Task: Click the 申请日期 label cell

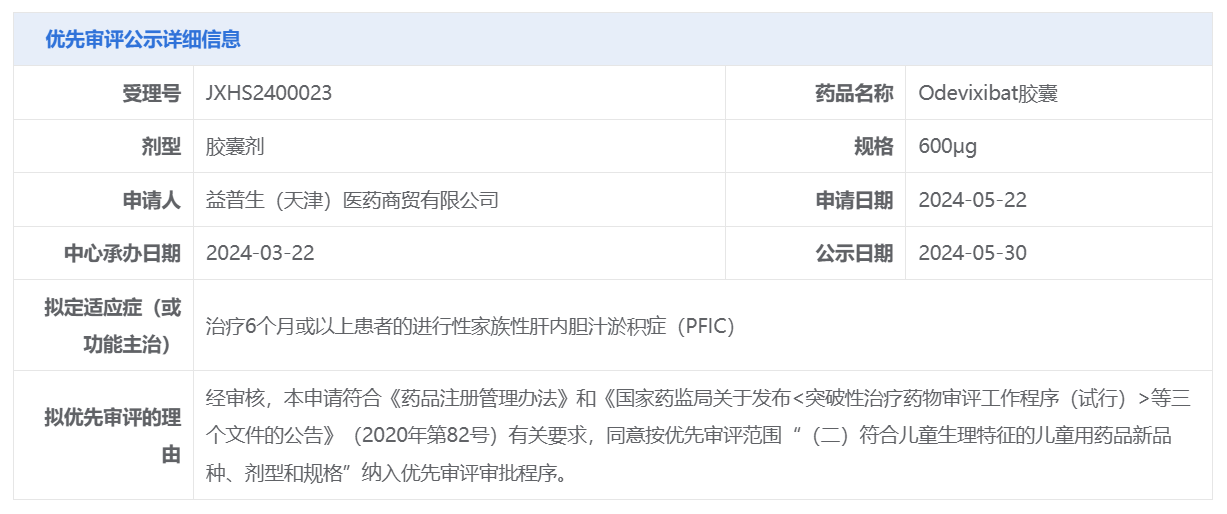Action: coord(815,200)
